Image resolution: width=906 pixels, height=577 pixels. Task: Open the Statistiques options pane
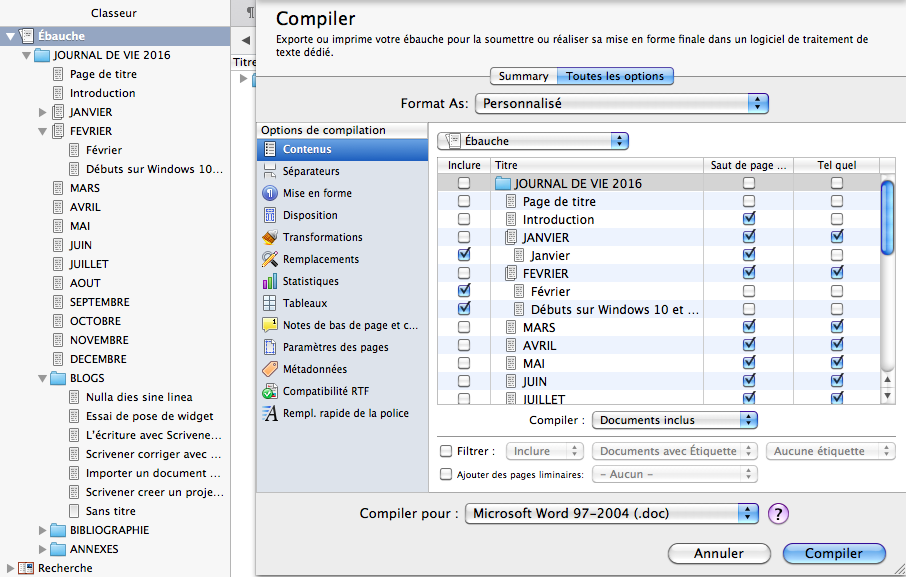coord(310,281)
